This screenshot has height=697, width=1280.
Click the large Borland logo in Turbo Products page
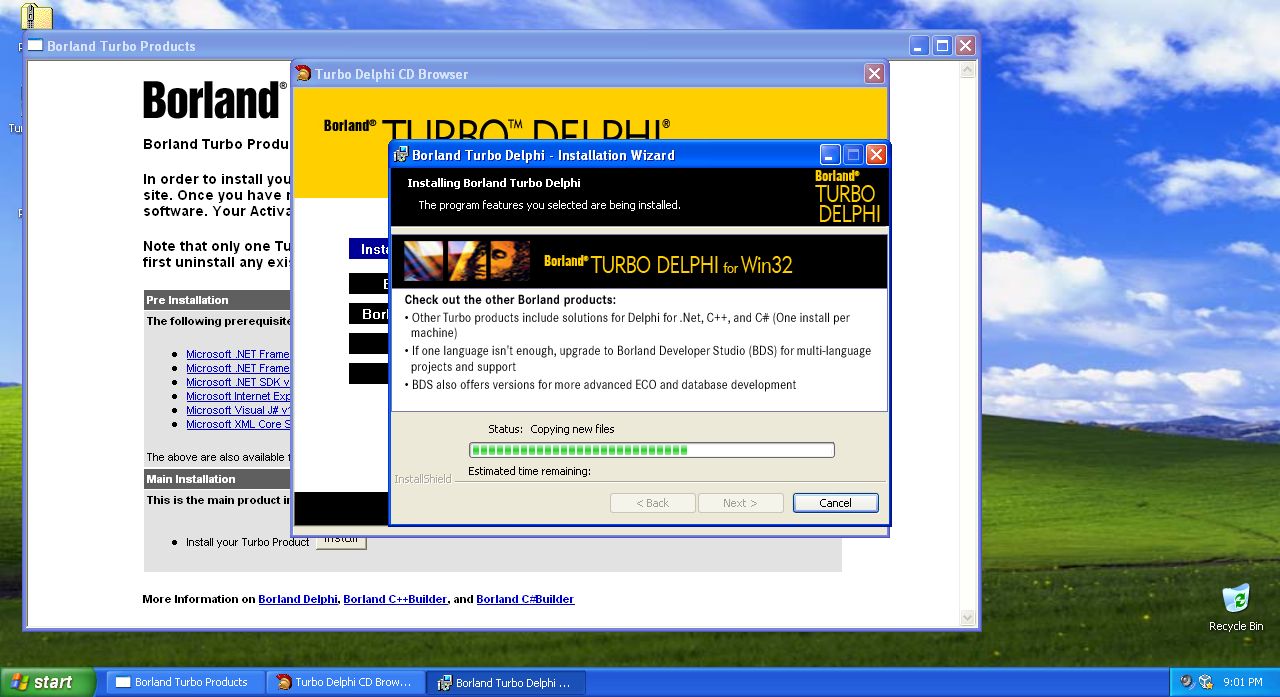pyautogui.click(x=213, y=100)
